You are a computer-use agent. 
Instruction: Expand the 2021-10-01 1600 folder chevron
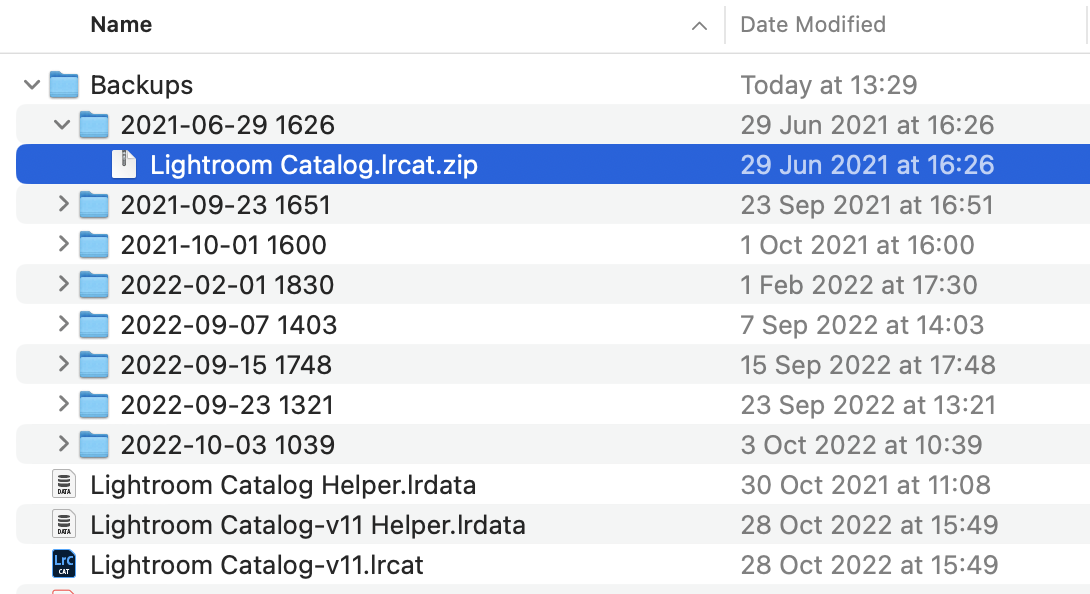tap(63, 244)
